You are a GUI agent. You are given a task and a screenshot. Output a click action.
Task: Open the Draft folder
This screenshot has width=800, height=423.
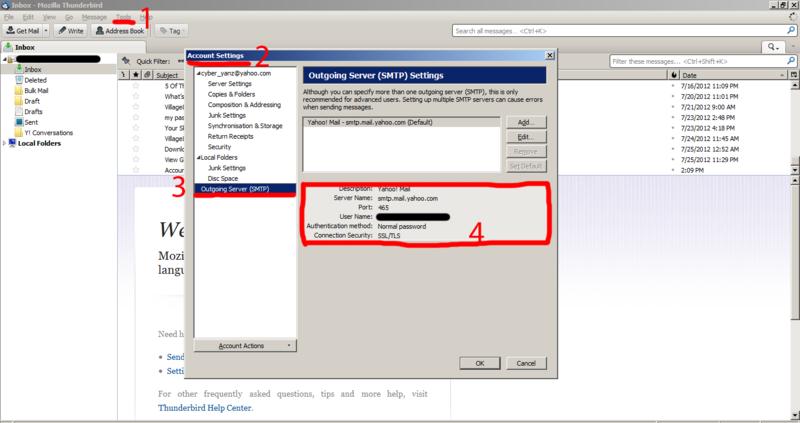(x=32, y=101)
